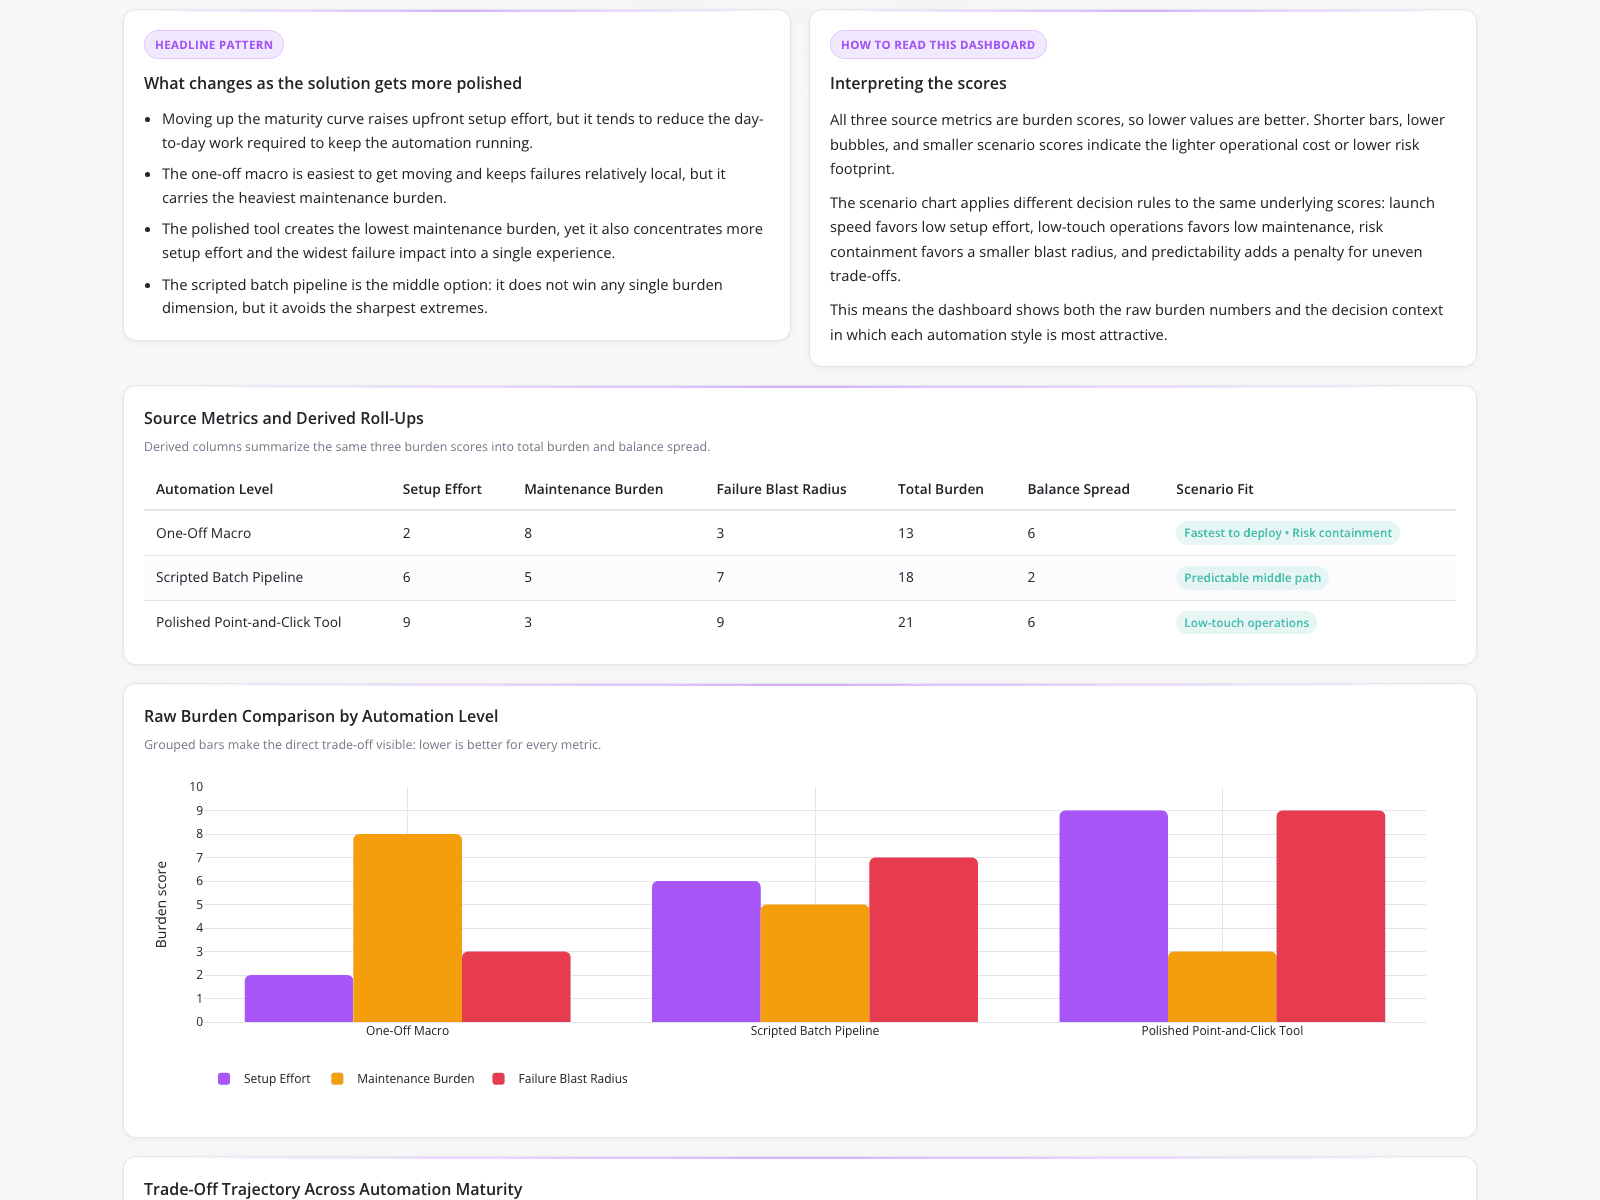Click the HOW TO READ THIS DASHBOARD badge
The image size is (1600, 1200).
[x=938, y=45]
